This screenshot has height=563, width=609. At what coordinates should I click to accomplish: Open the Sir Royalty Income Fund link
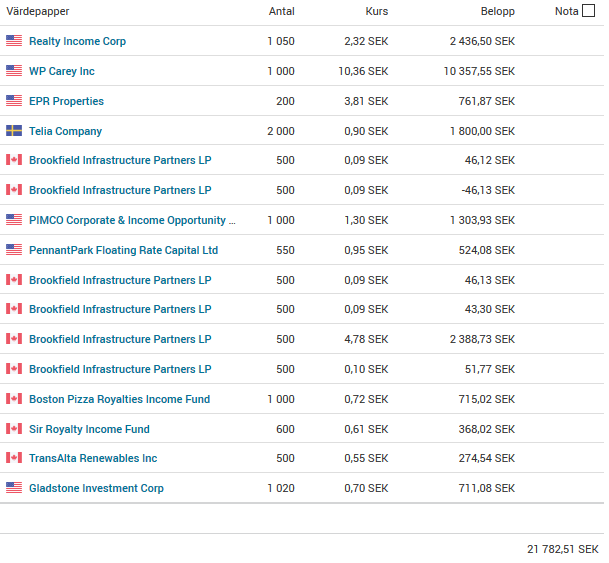pyautogui.click(x=89, y=429)
